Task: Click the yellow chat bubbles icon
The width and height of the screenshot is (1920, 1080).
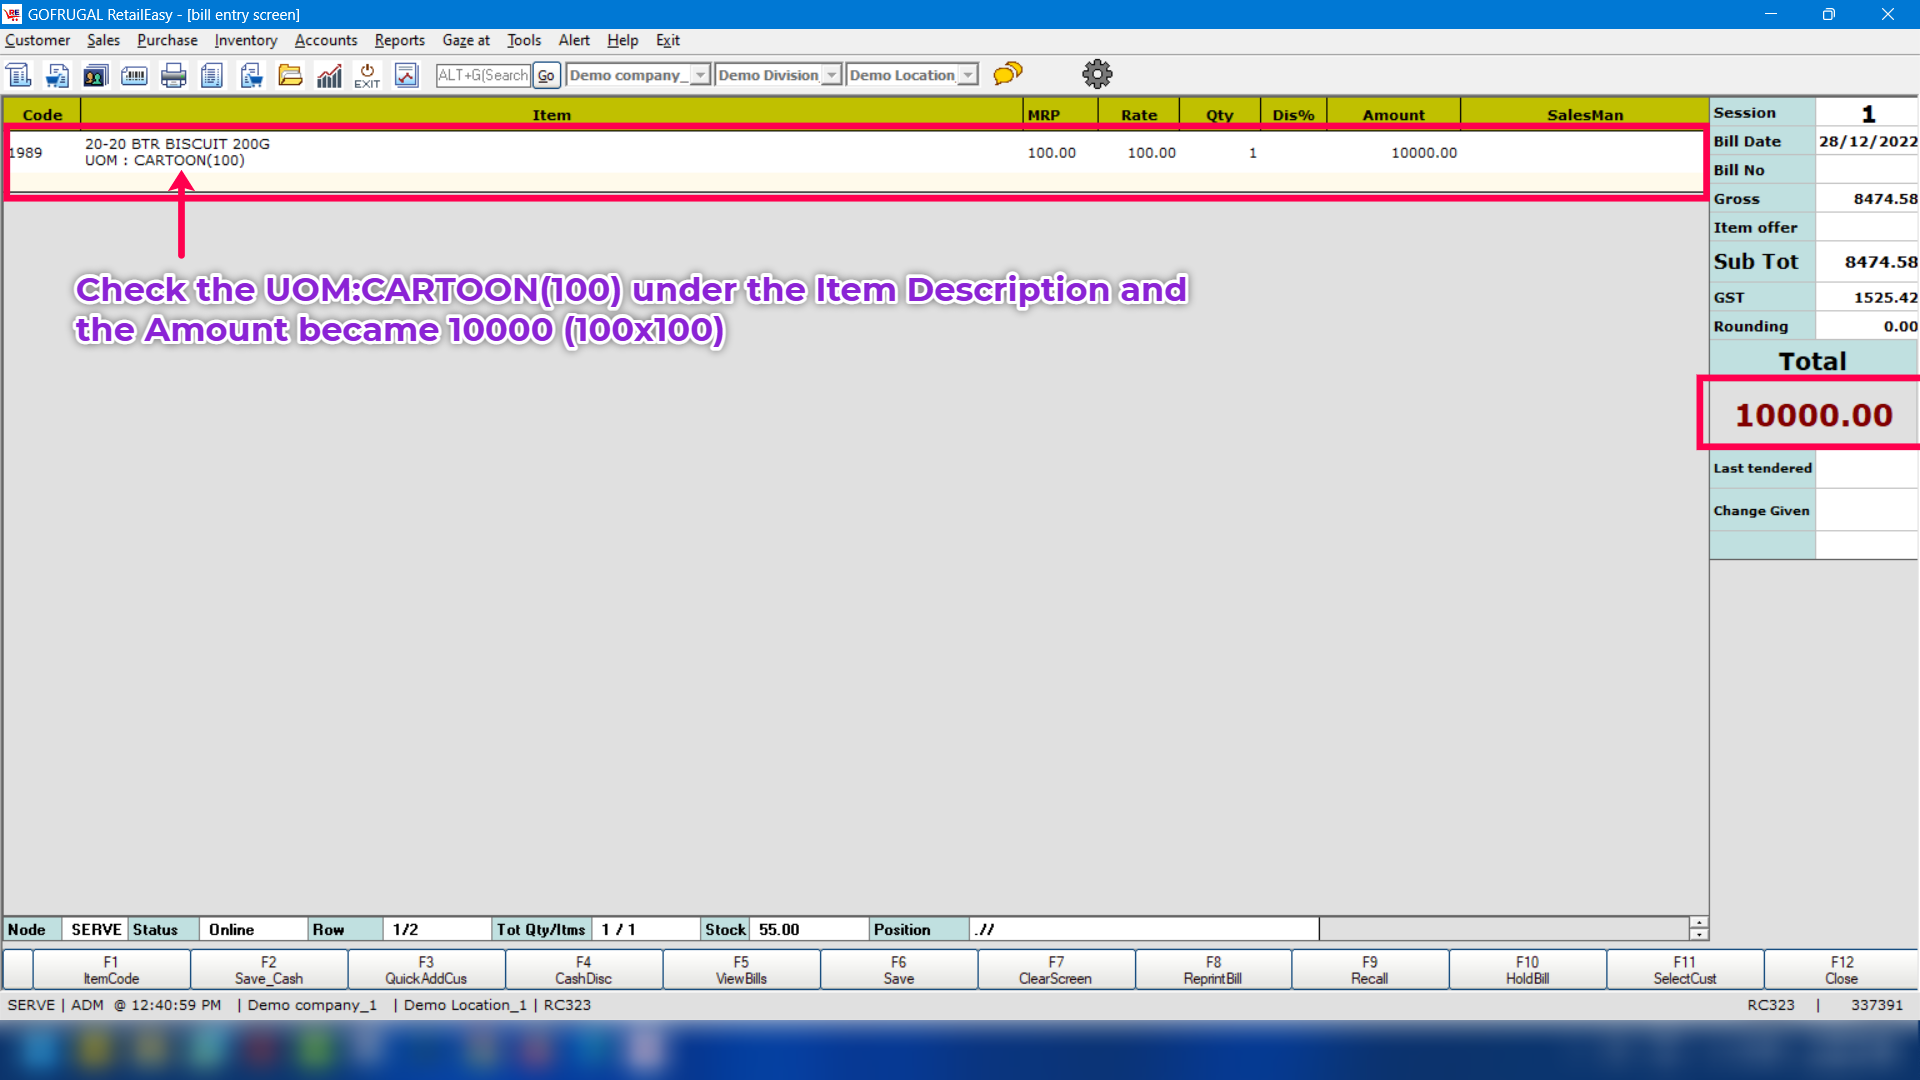Action: tap(1008, 74)
